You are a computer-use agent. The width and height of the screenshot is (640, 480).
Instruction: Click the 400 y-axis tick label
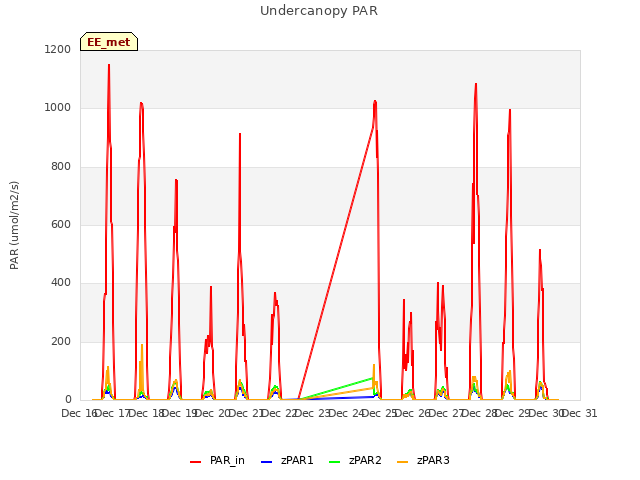[x=61, y=282]
